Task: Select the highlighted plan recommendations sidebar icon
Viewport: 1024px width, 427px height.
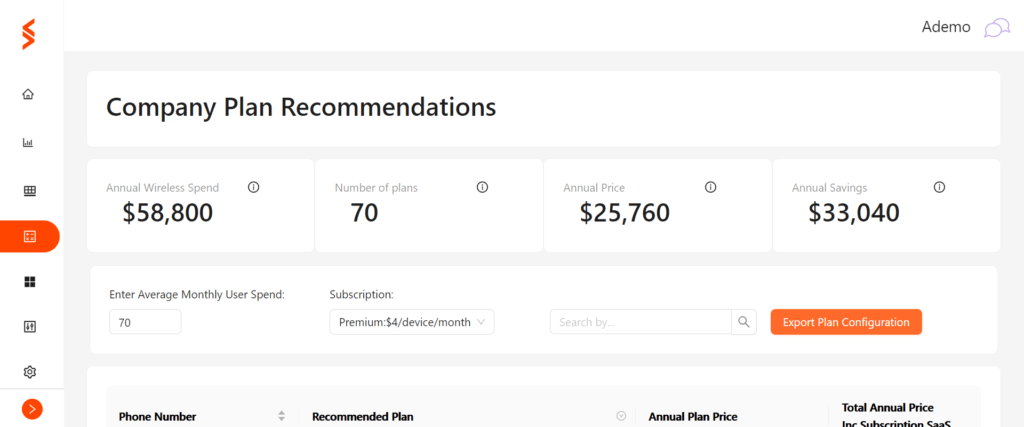Action: (29, 236)
